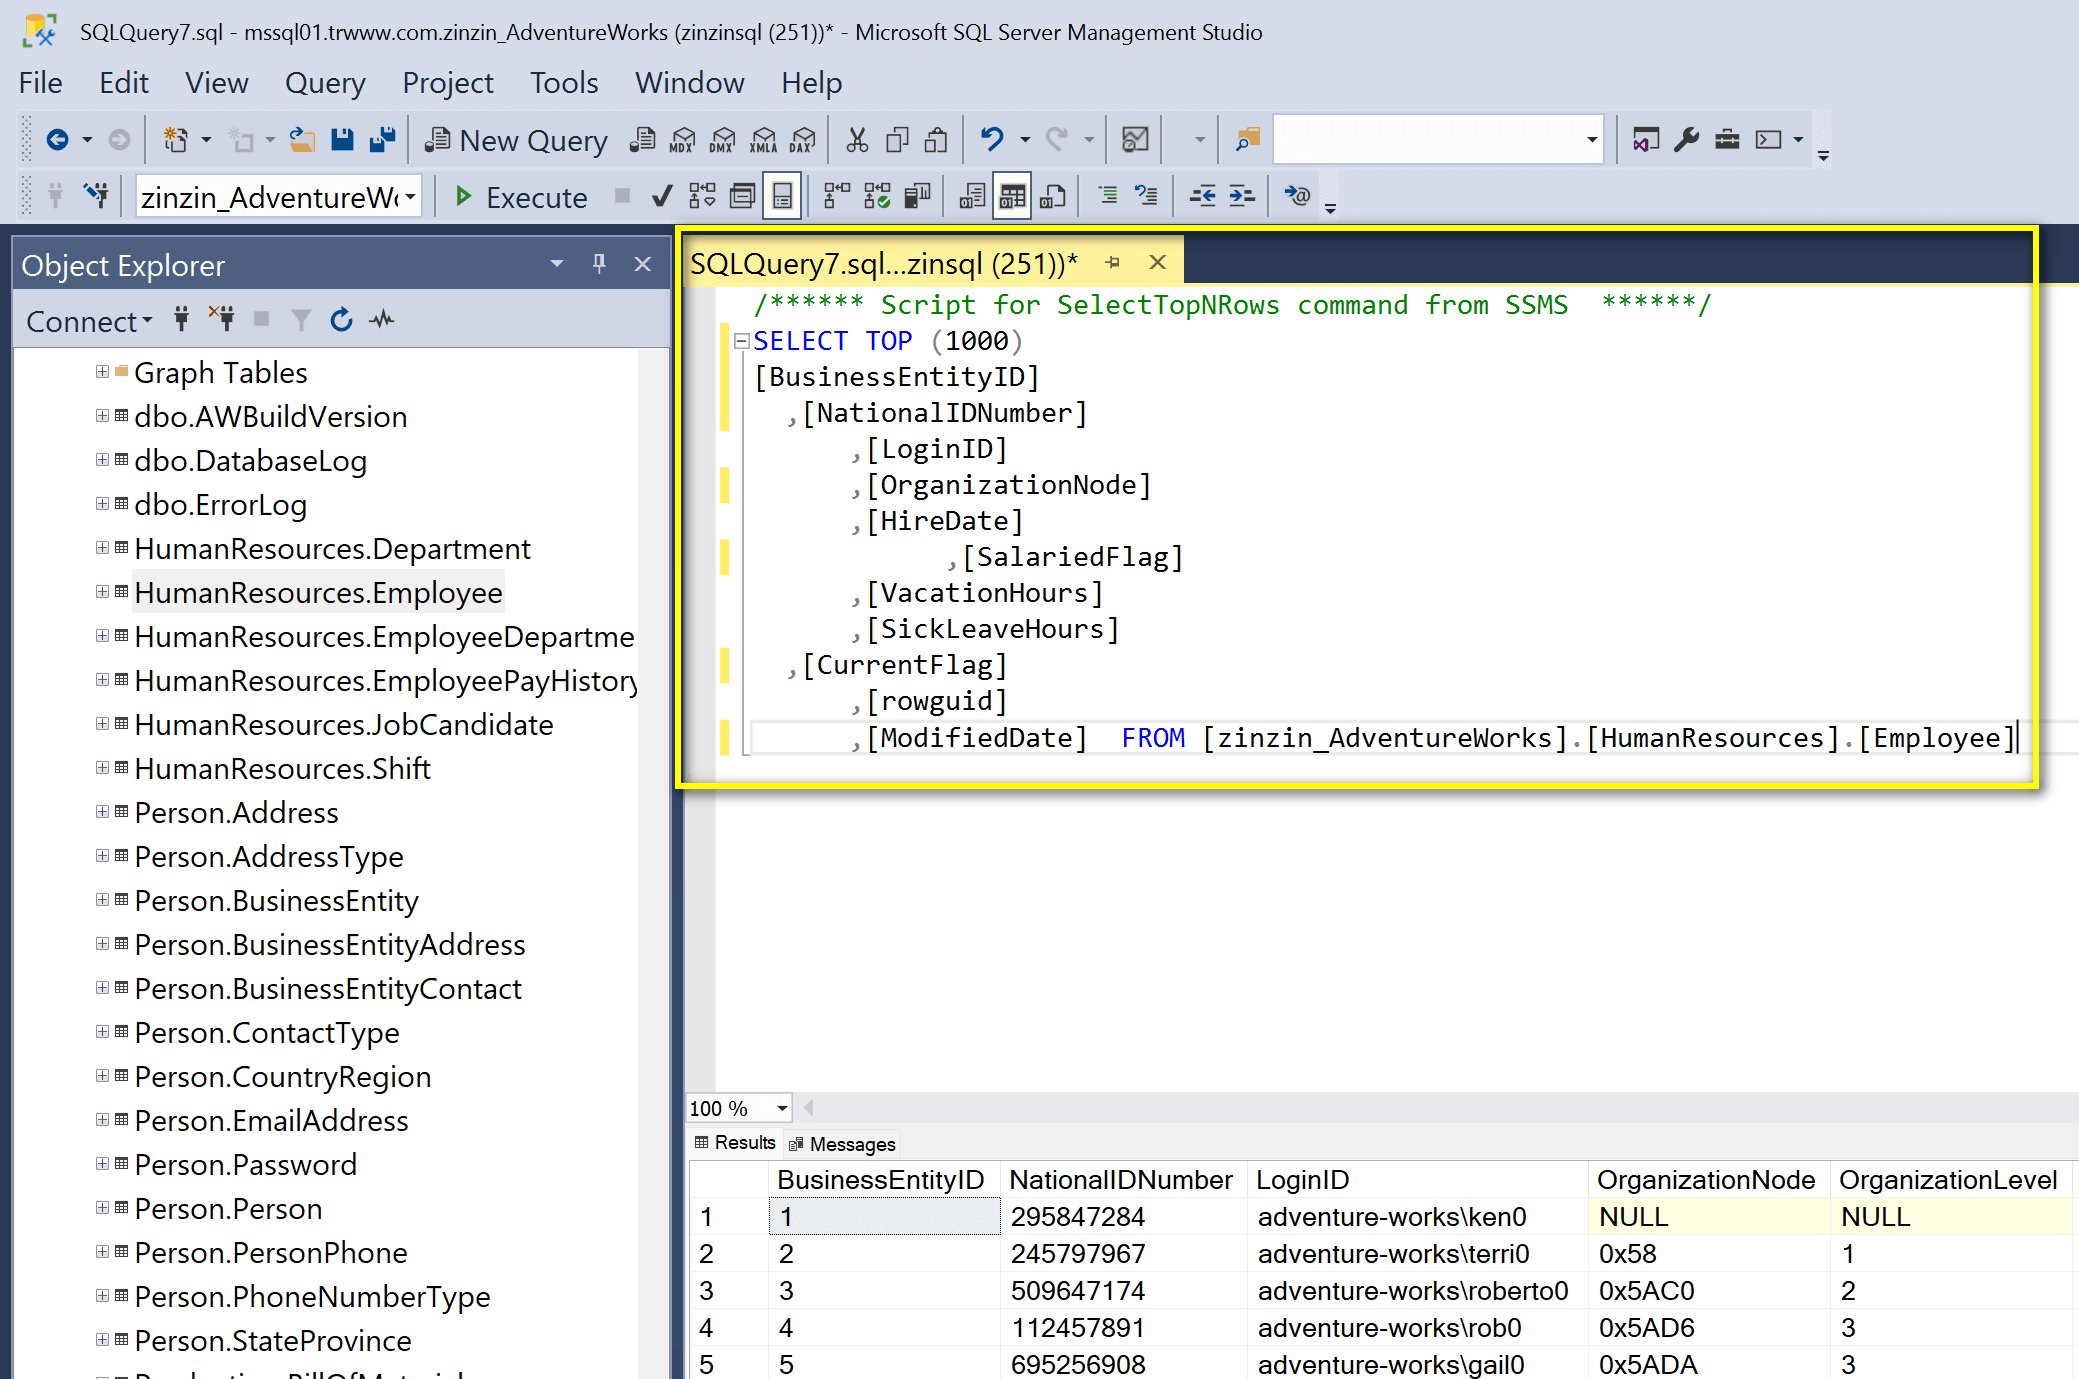This screenshot has height=1379, width=2079.
Task: Click the Comment Out Selected Lines icon
Action: [x=1107, y=196]
